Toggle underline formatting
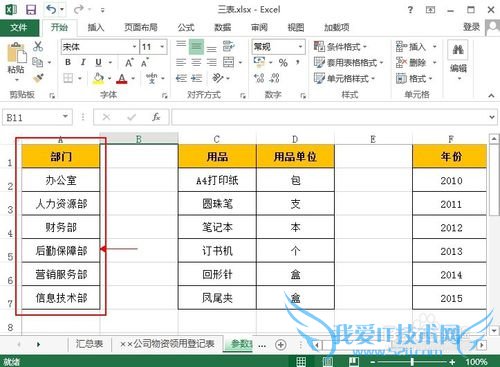 tap(98, 62)
